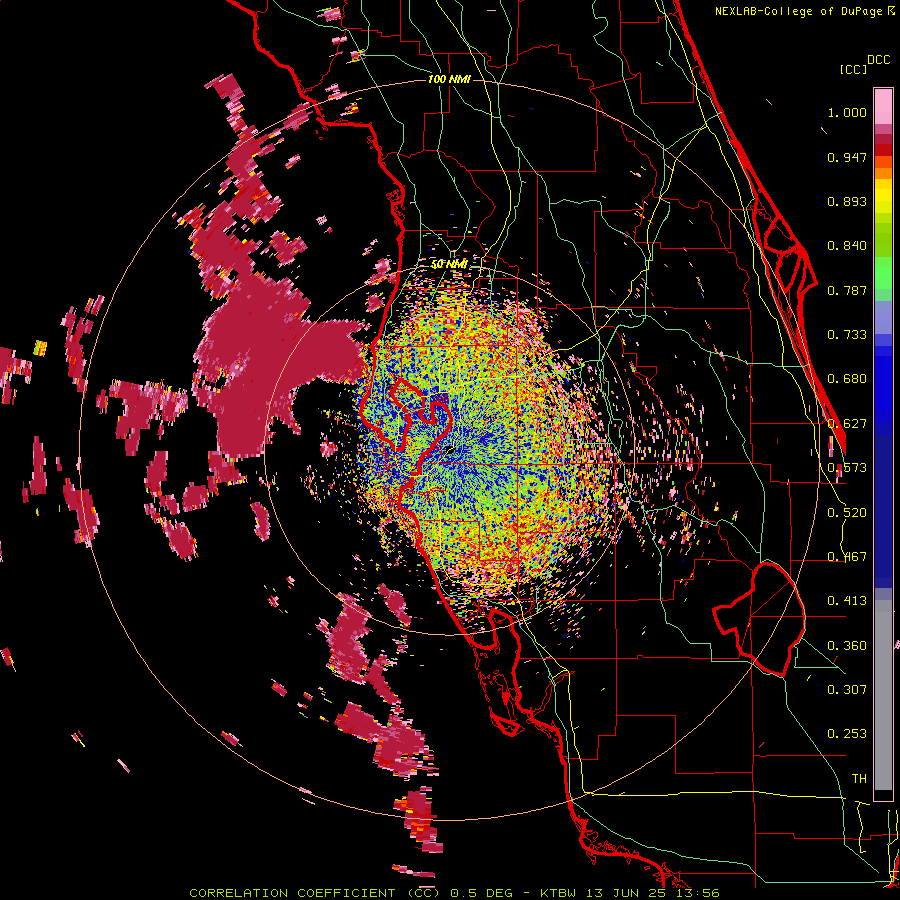This screenshot has width=900, height=900.
Task: Select the 0.520 color scale value
Action: click(x=847, y=513)
